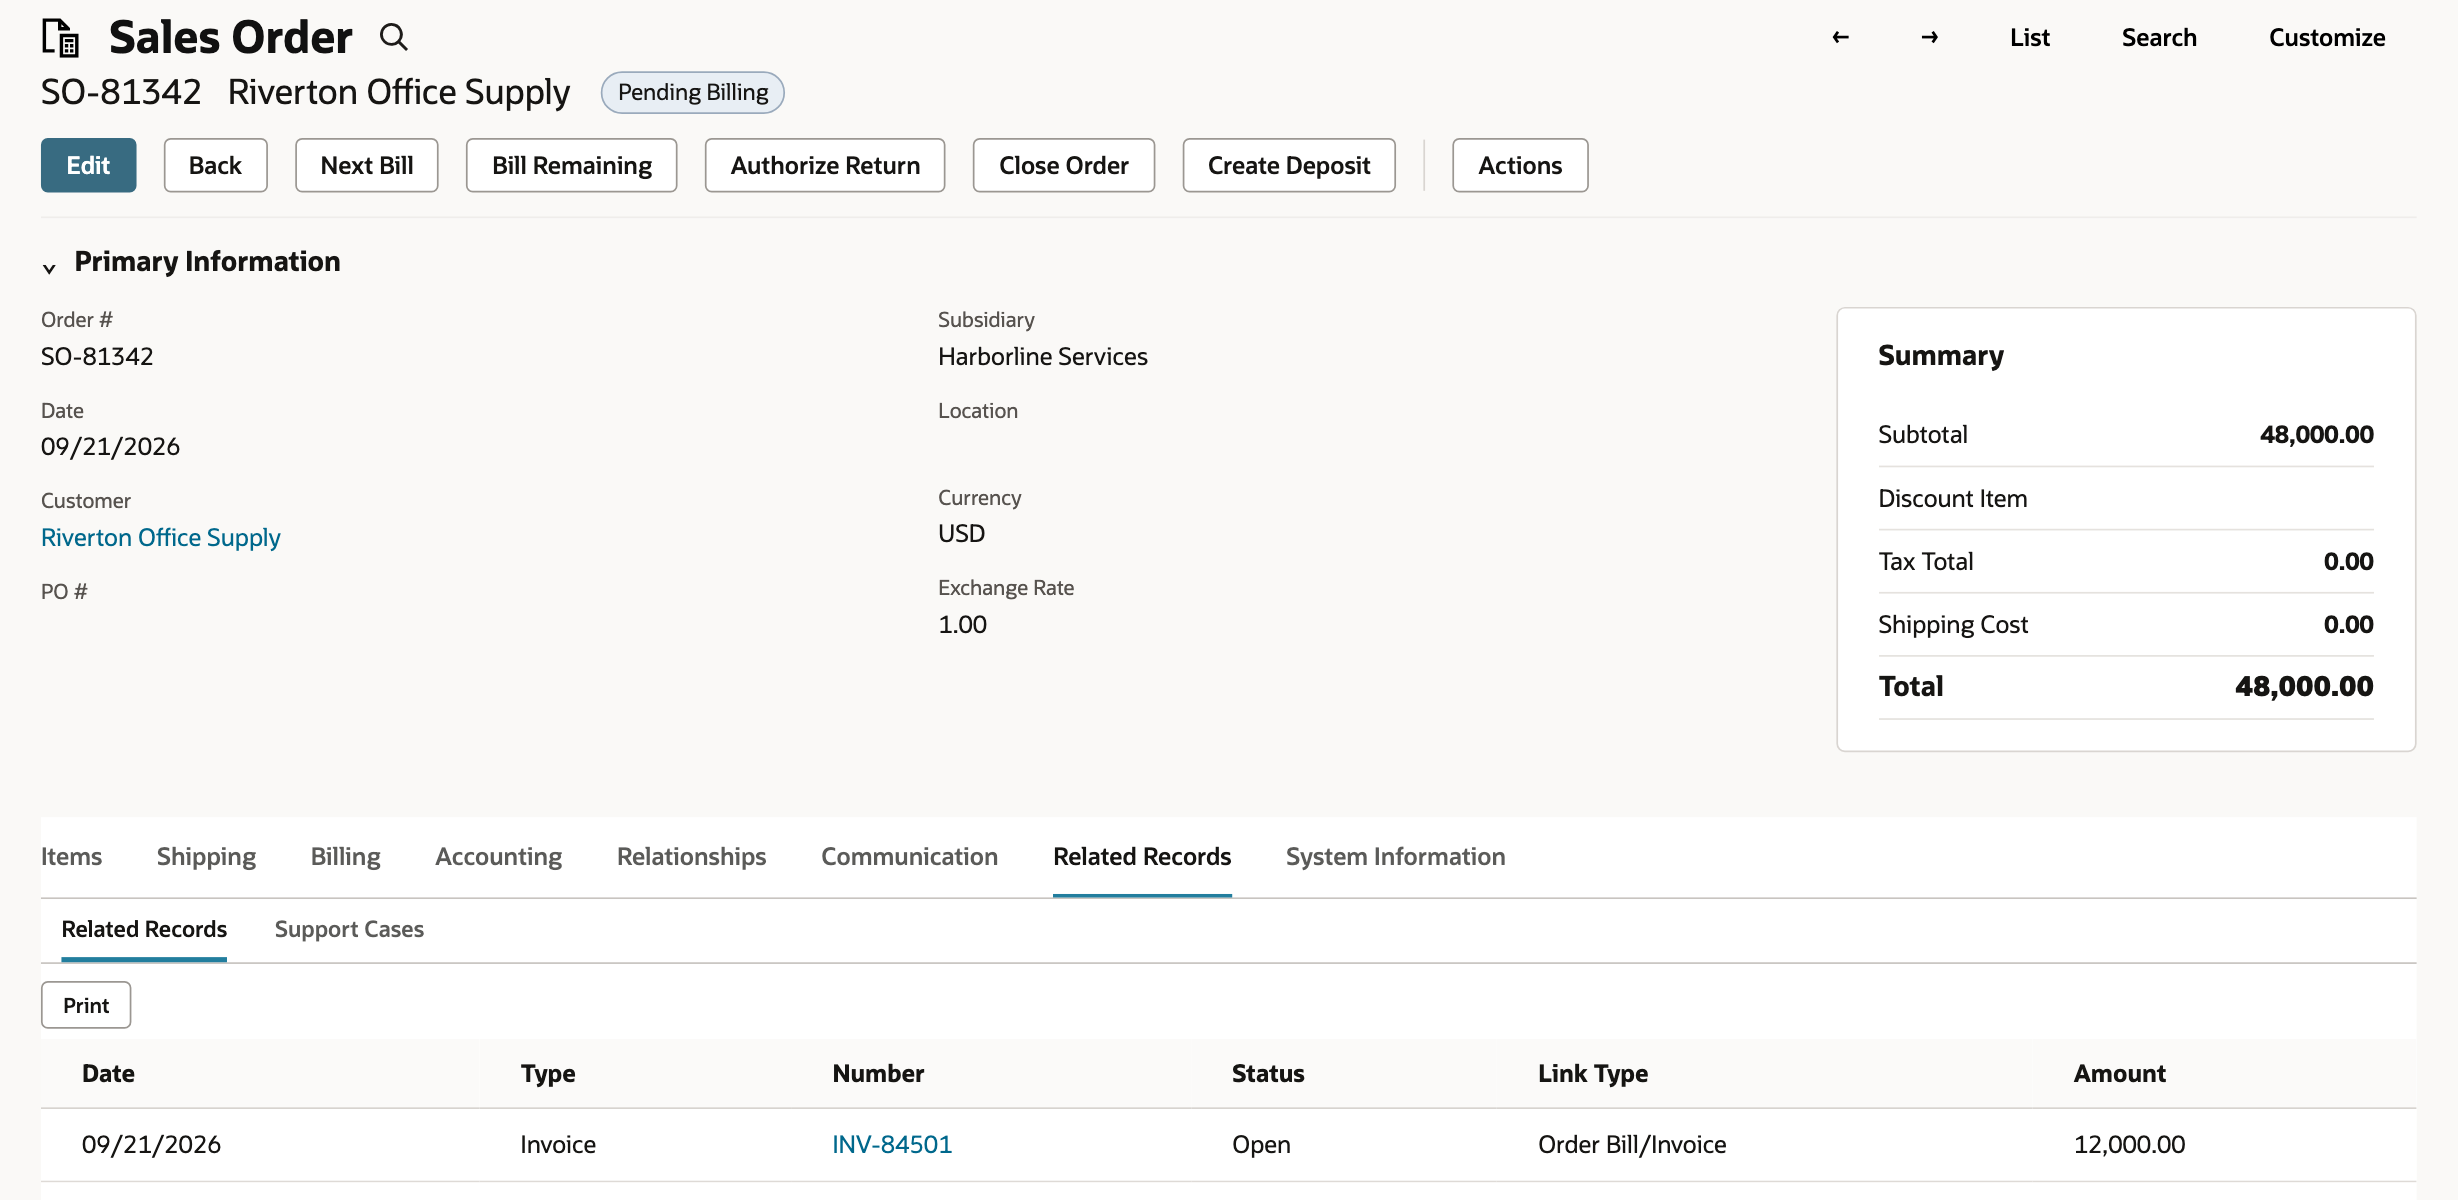Open the Customize menu
The width and height of the screenshot is (2458, 1200).
[x=2327, y=38]
